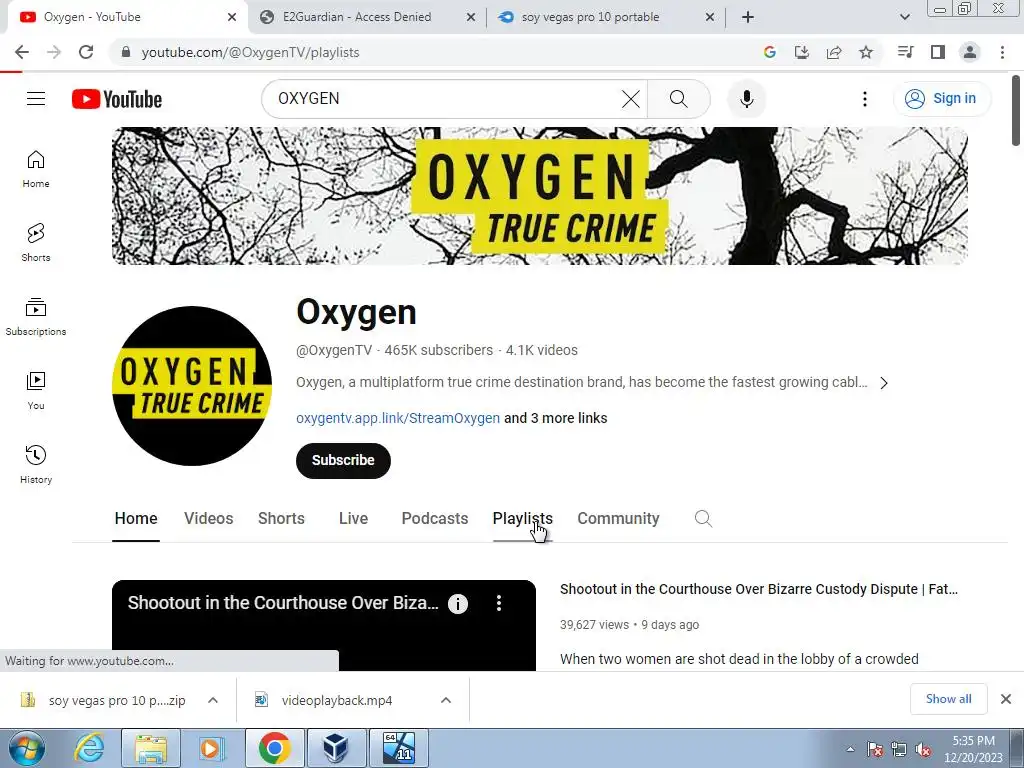Go to Home in sidebar
This screenshot has height=768, width=1024.
pos(36,169)
